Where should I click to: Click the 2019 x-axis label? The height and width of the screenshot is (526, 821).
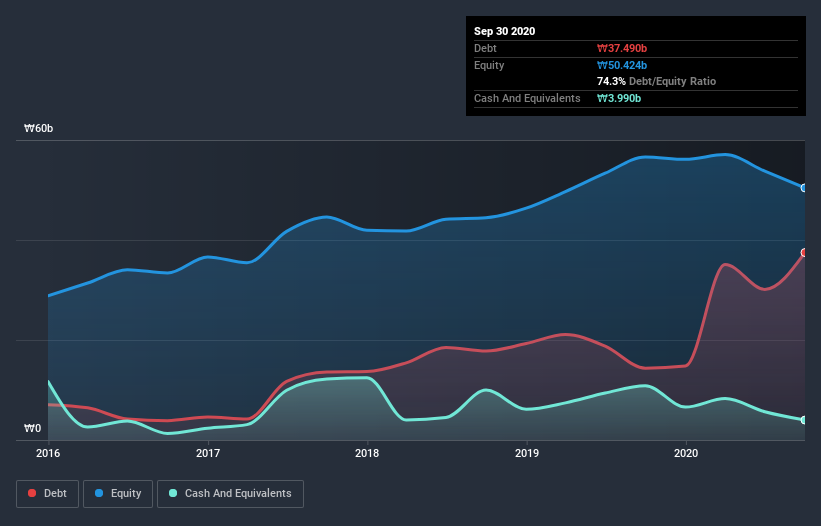tap(527, 453)
